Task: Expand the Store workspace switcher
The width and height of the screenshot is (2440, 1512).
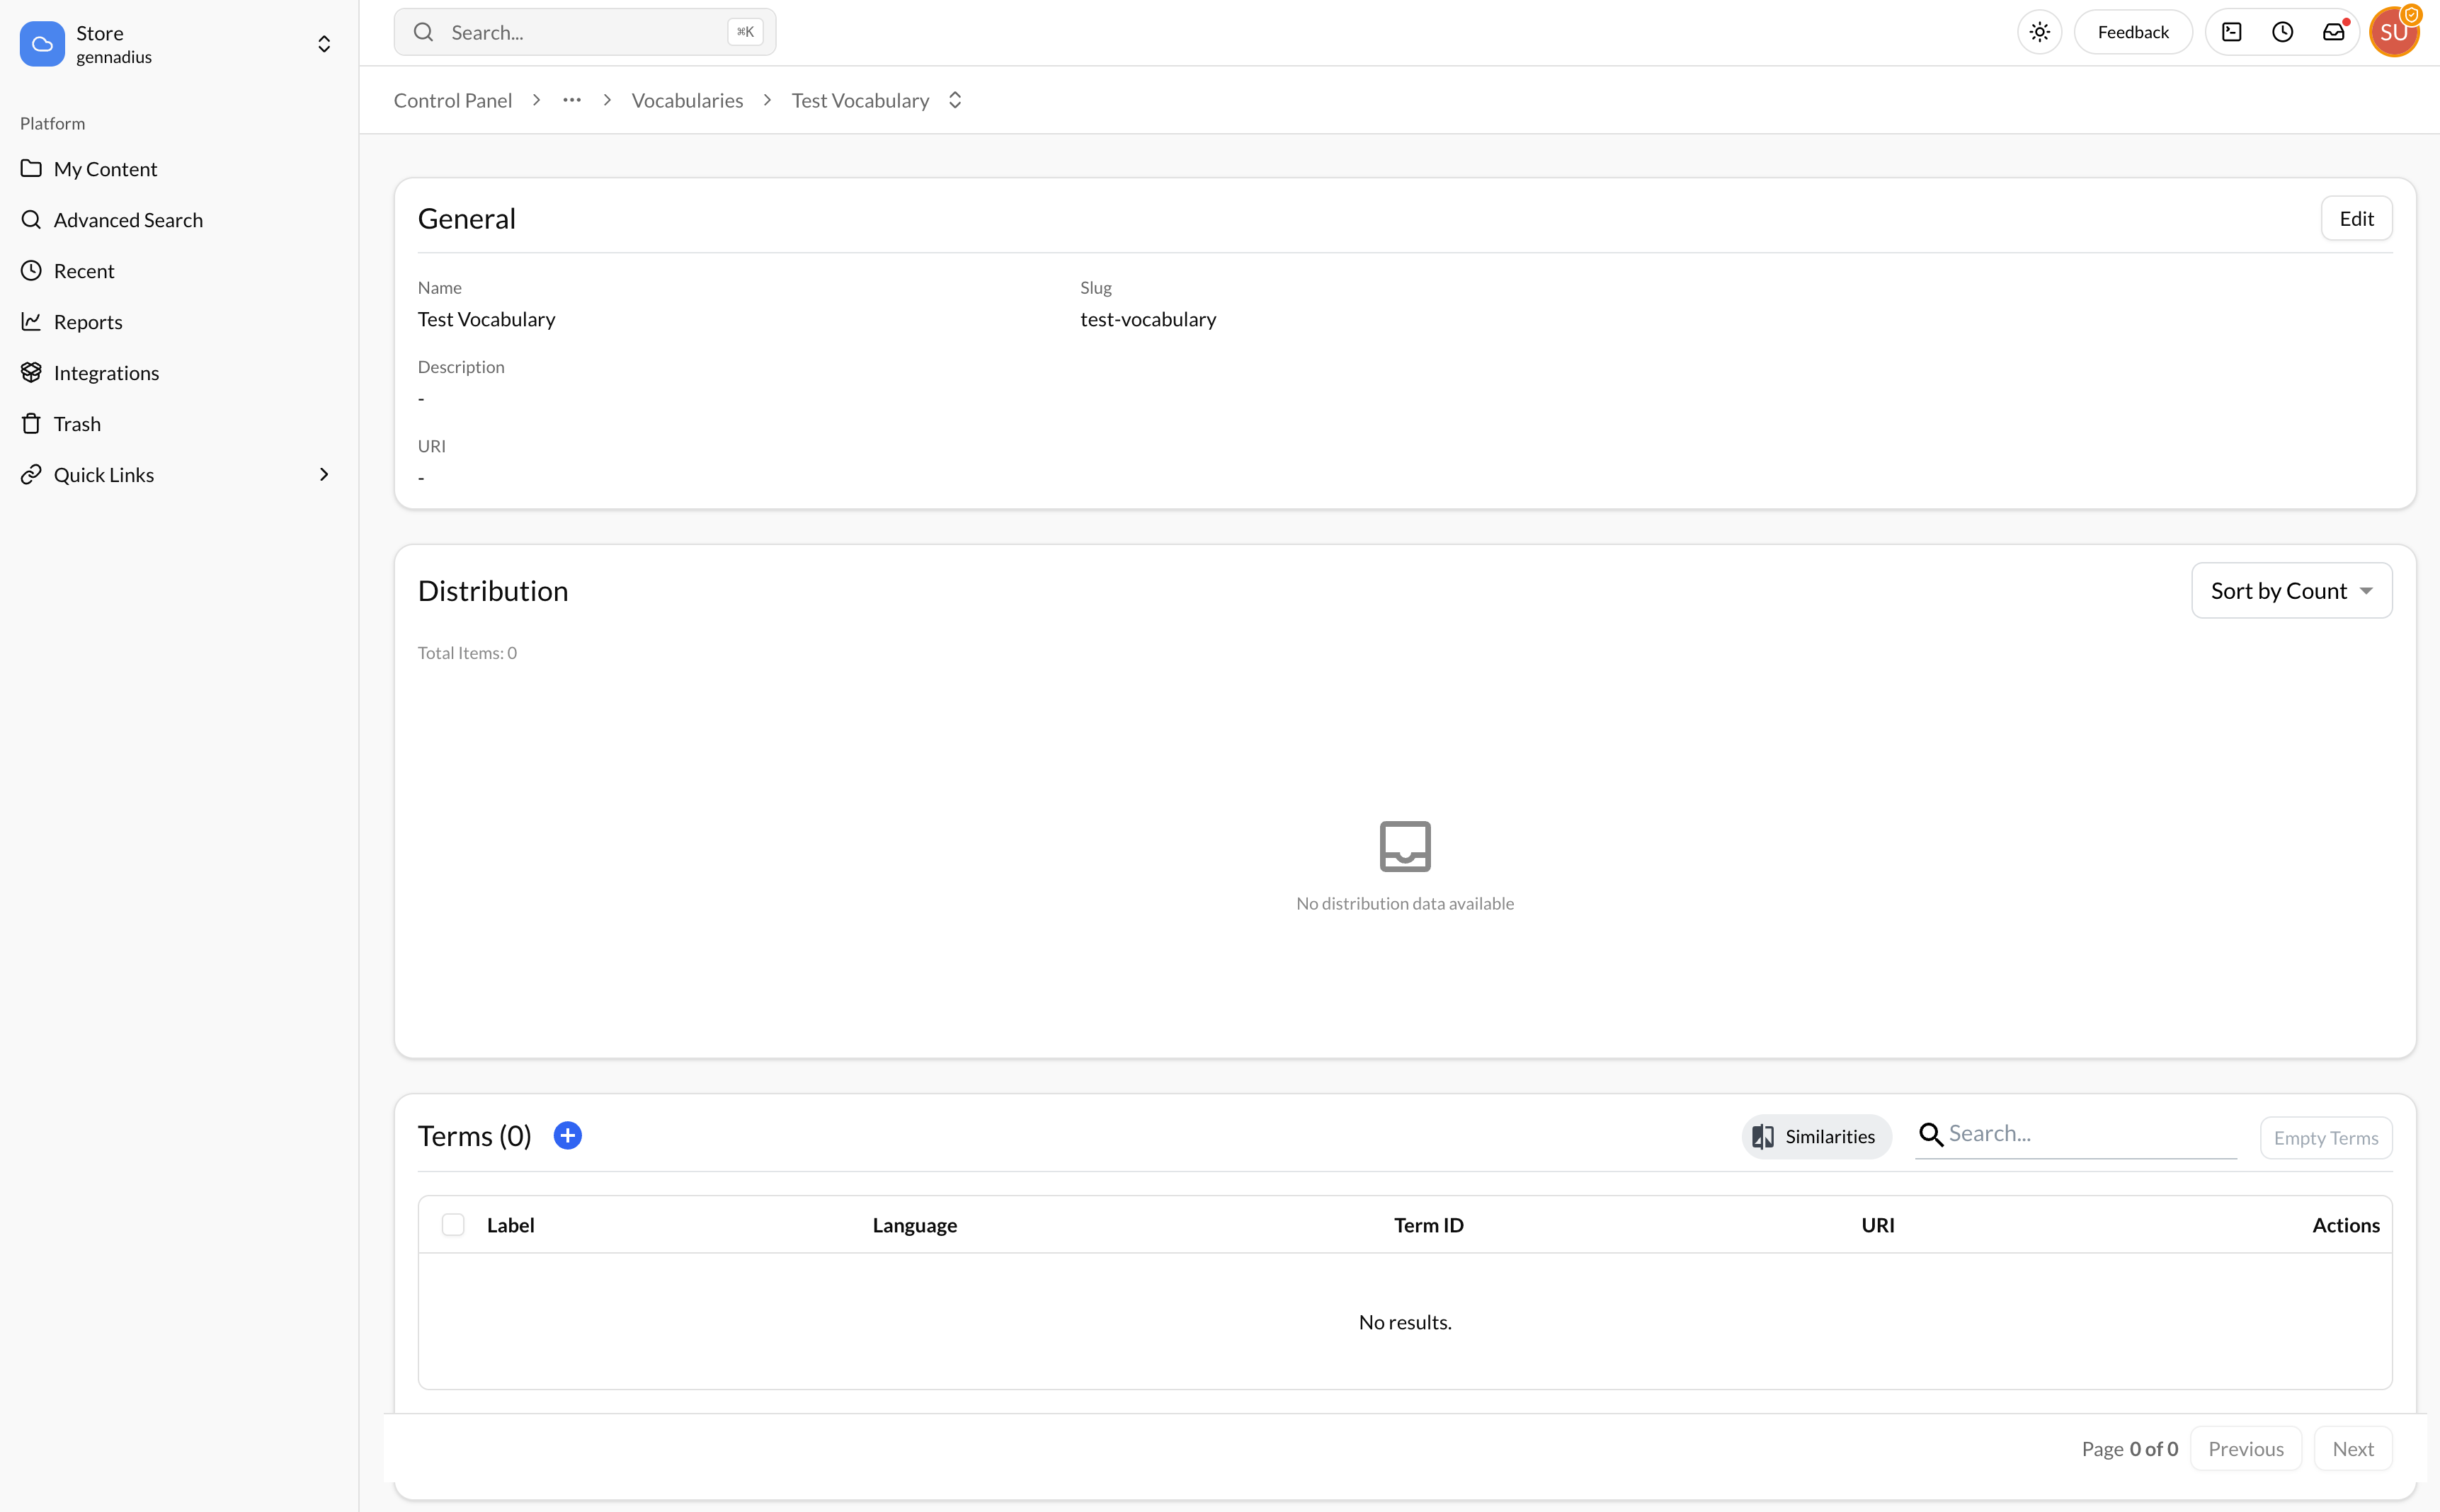Action: pyautogui.click(x=323, y=44)
